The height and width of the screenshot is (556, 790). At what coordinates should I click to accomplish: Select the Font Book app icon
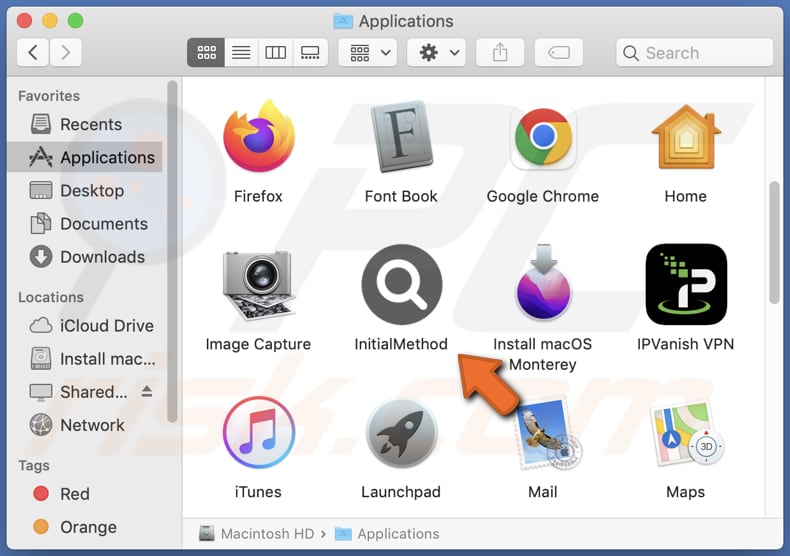[401, 139]
